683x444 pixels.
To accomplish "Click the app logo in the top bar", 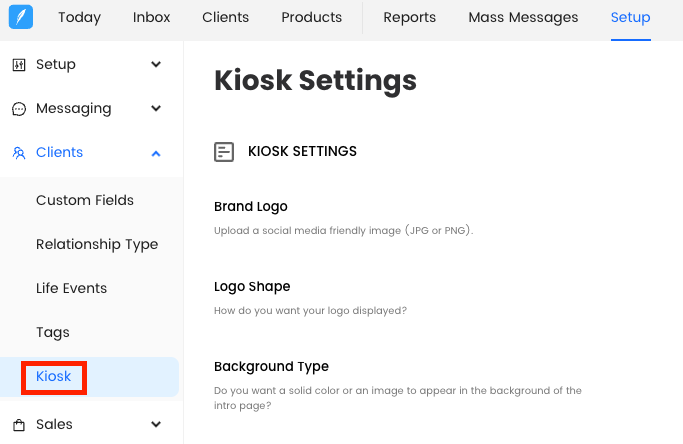I will (x=21, y=17).
